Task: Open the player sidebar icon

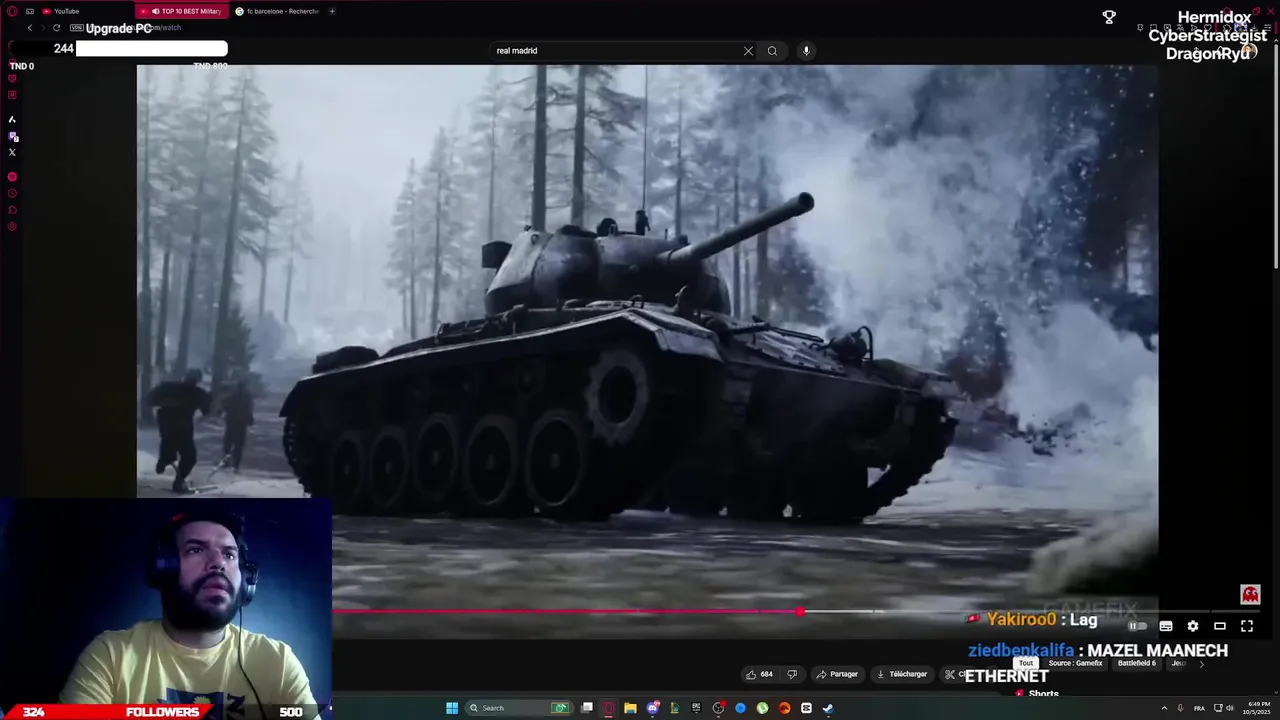Action: click(x=12, y=177)
